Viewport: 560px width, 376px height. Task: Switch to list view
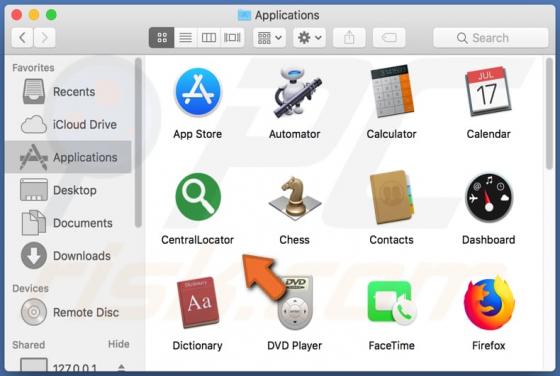tap(185, 37)
